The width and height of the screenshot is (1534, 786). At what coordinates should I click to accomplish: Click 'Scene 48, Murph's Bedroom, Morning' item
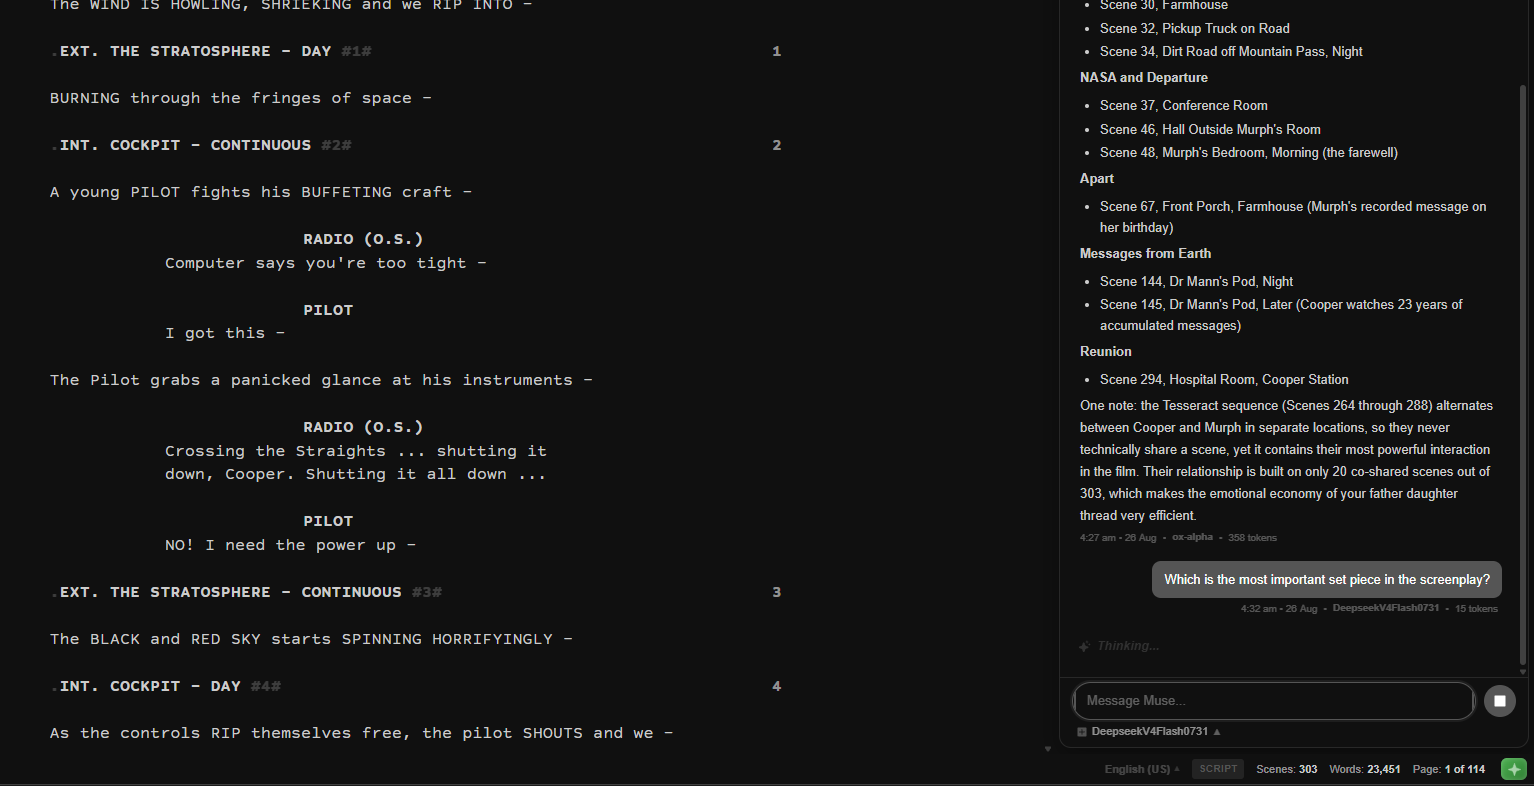[1249, 152]
